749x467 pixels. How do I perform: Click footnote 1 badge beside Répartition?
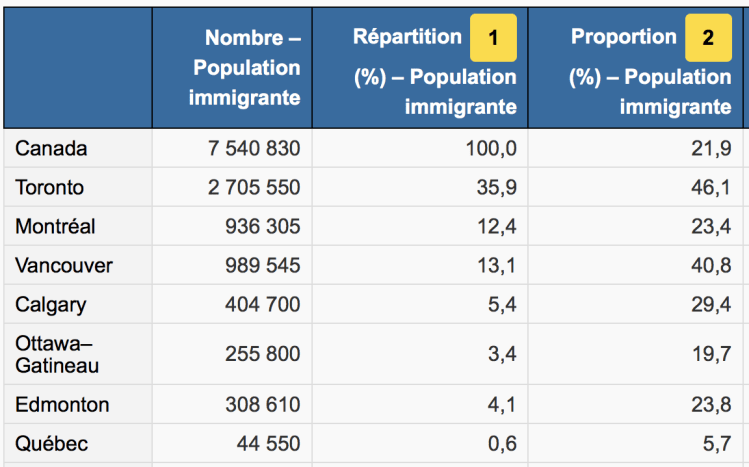493,39
